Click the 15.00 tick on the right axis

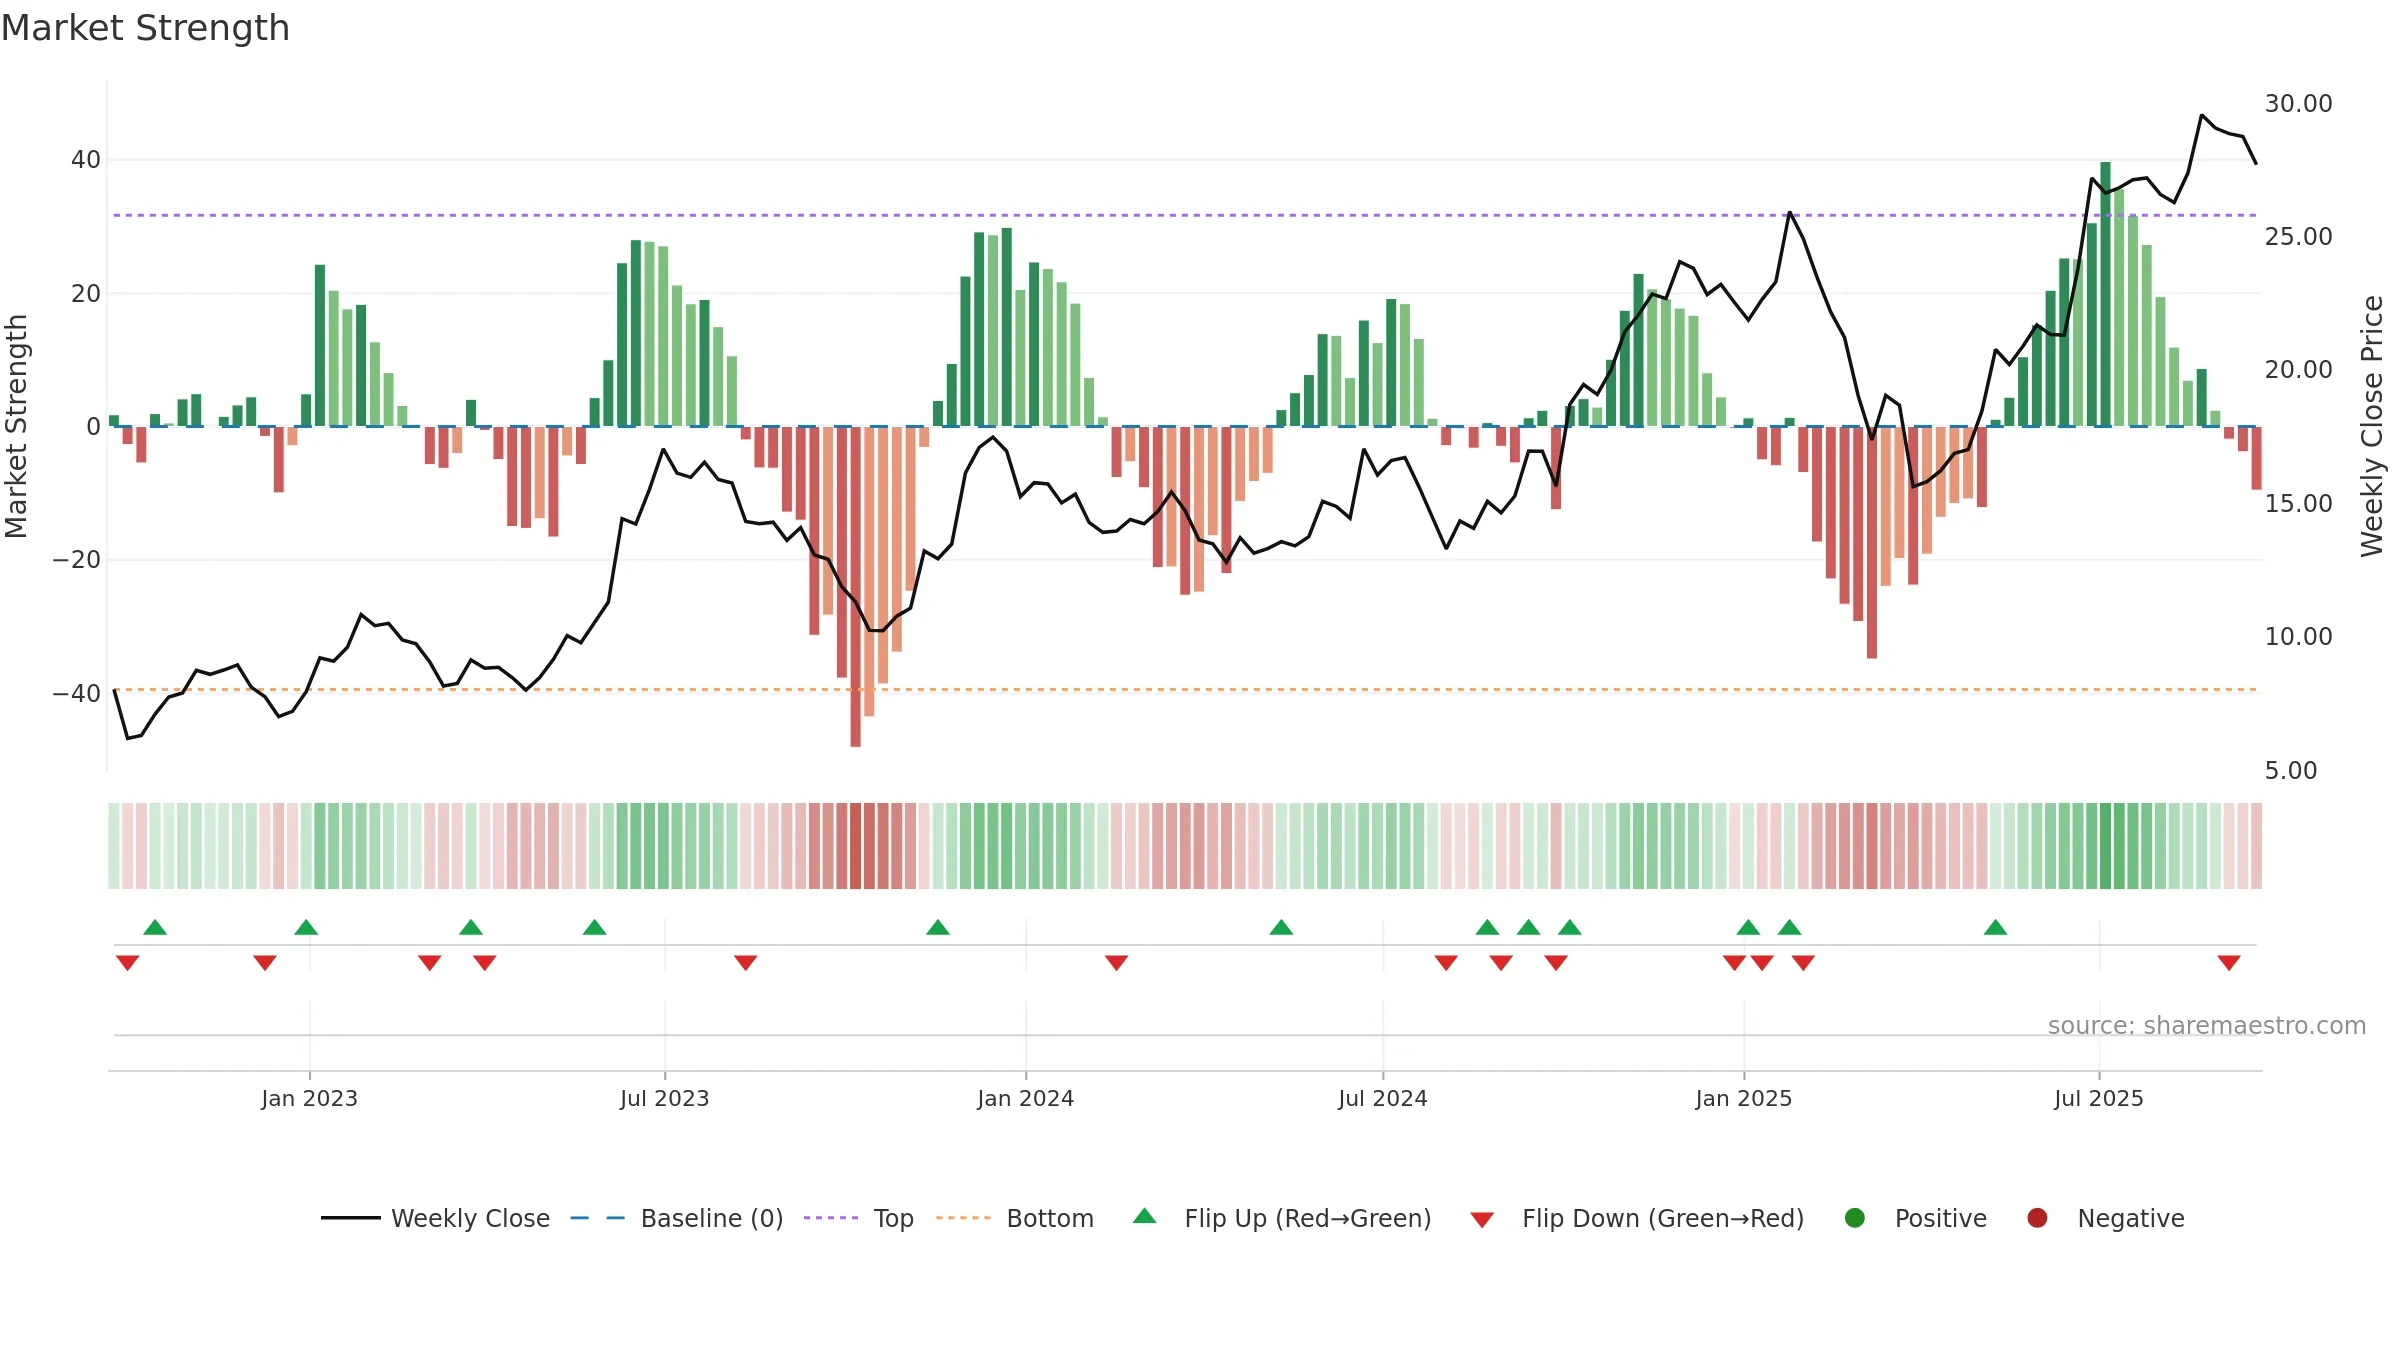point(2298,503)
